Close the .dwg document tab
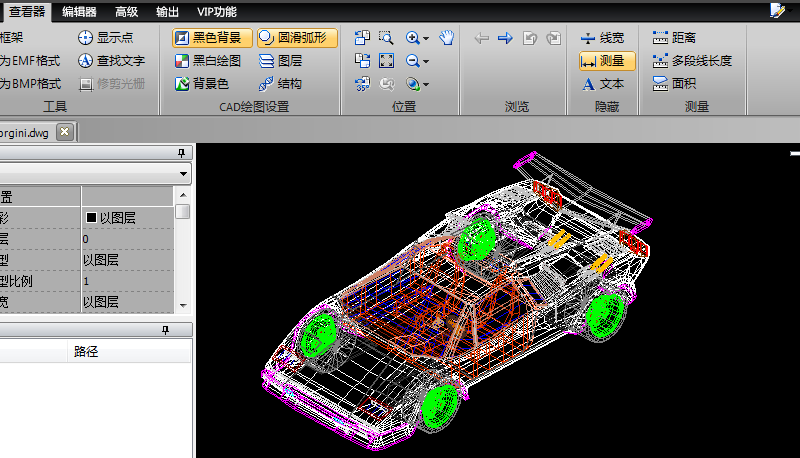800x458 pixels. 64,131
